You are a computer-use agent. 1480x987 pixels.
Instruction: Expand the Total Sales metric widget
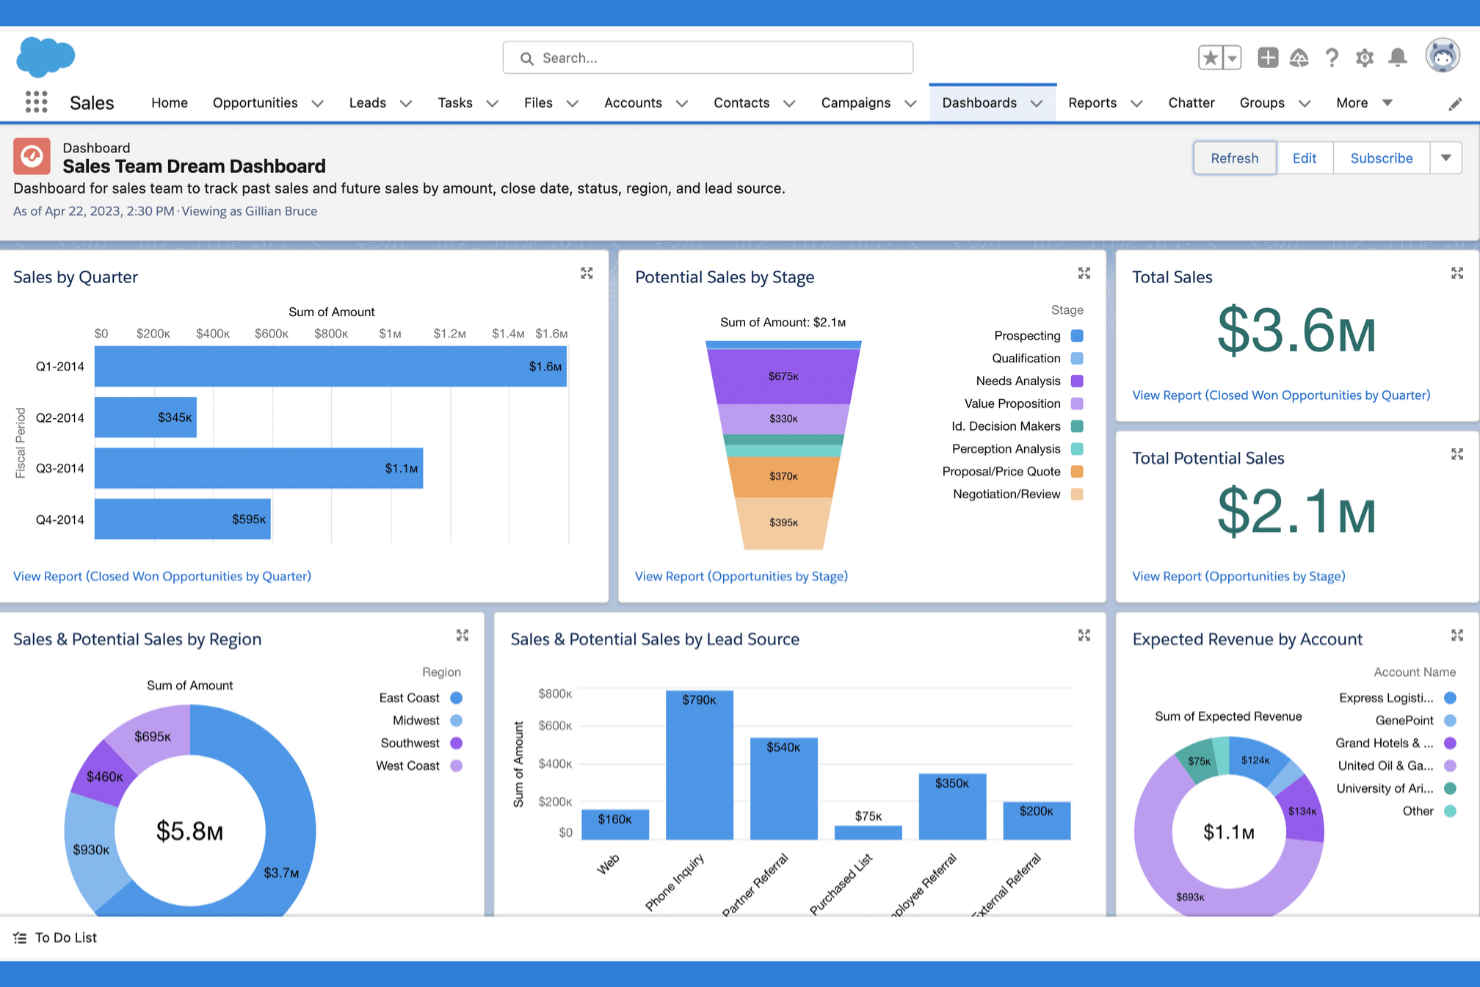[1457, 272]
